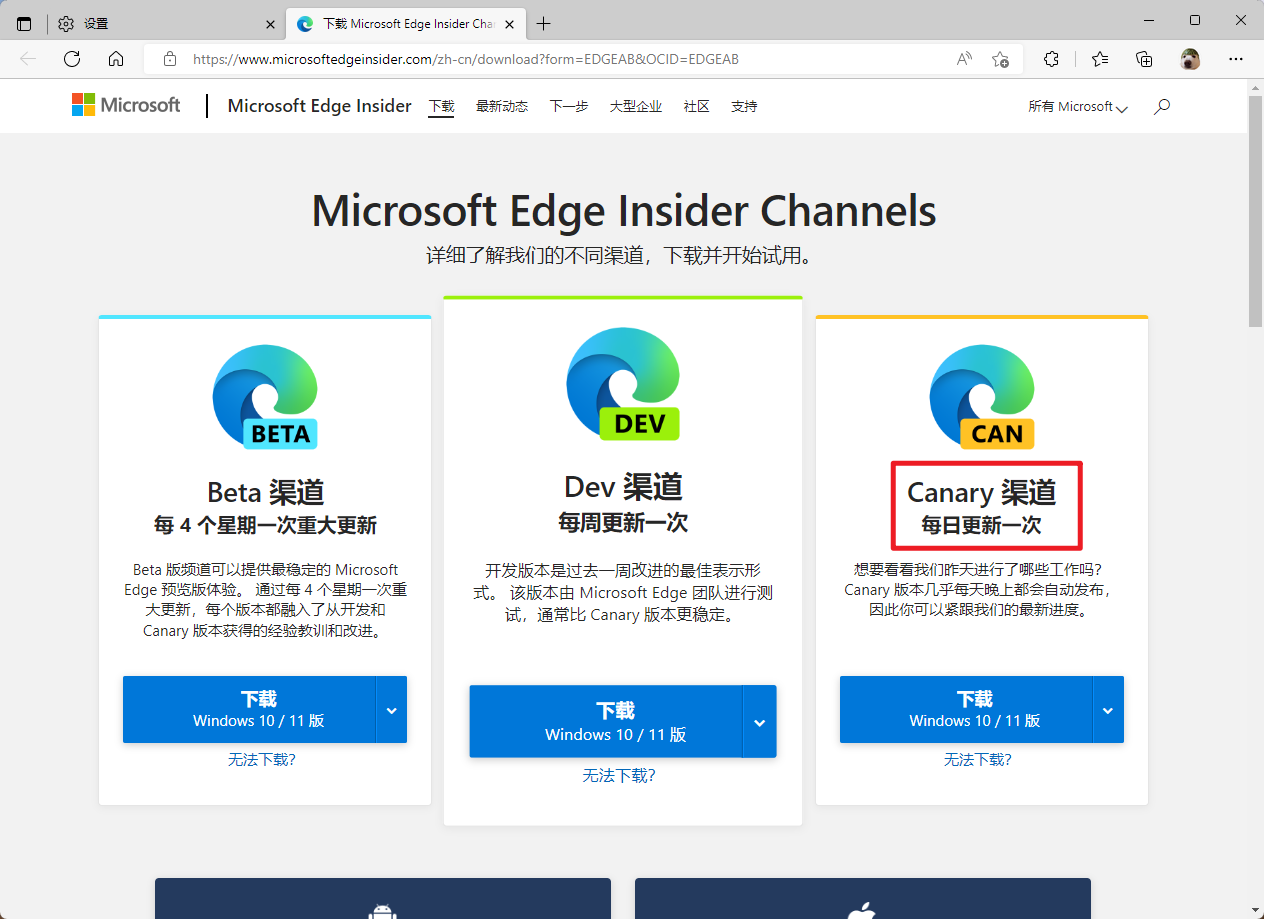Open the Extensions puzzle icon
Image resolution: width=1264 pixels, height=919 pixels.
click(x=1051, y=59)
